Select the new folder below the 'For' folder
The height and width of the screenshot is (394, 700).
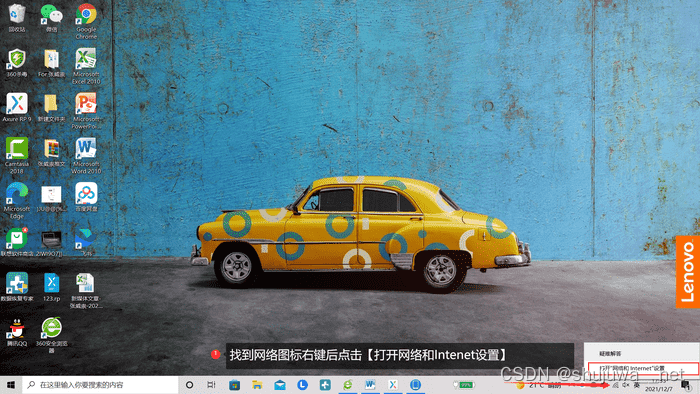pyautogui.click(x=51, y=108)
